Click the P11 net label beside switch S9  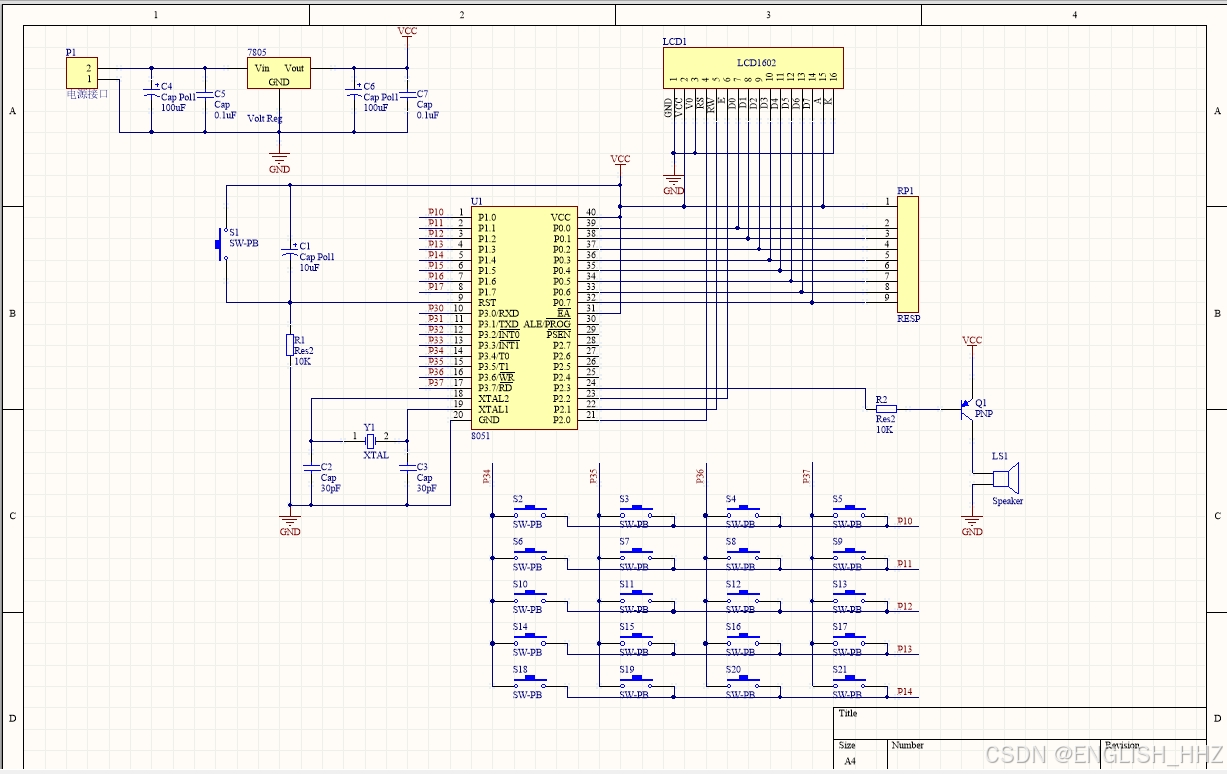pyautogui.click(x=904, y=564)
